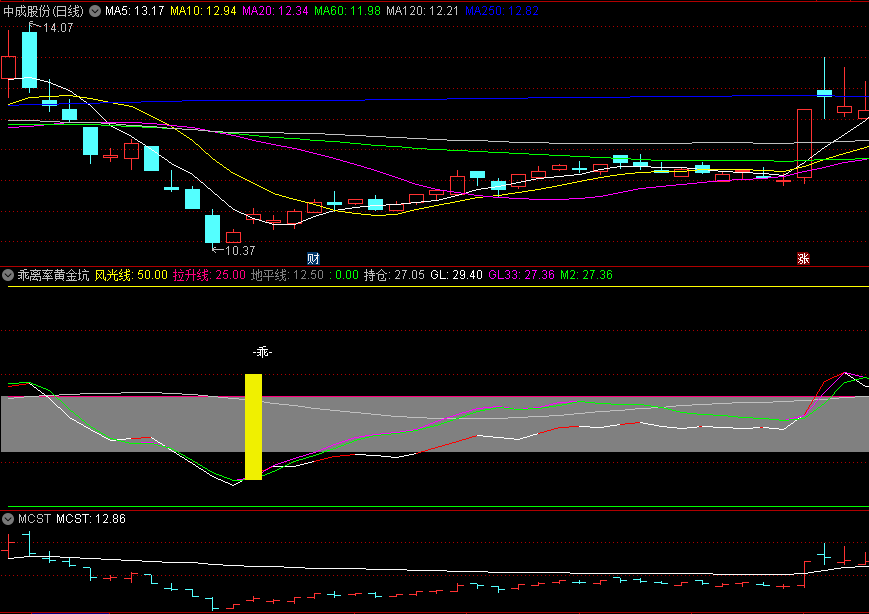Image resolution: width=869 pixels, height=614 pixels.
Task: Select the 中成股份(日线) chart title
Action: [x=44, y=11]
